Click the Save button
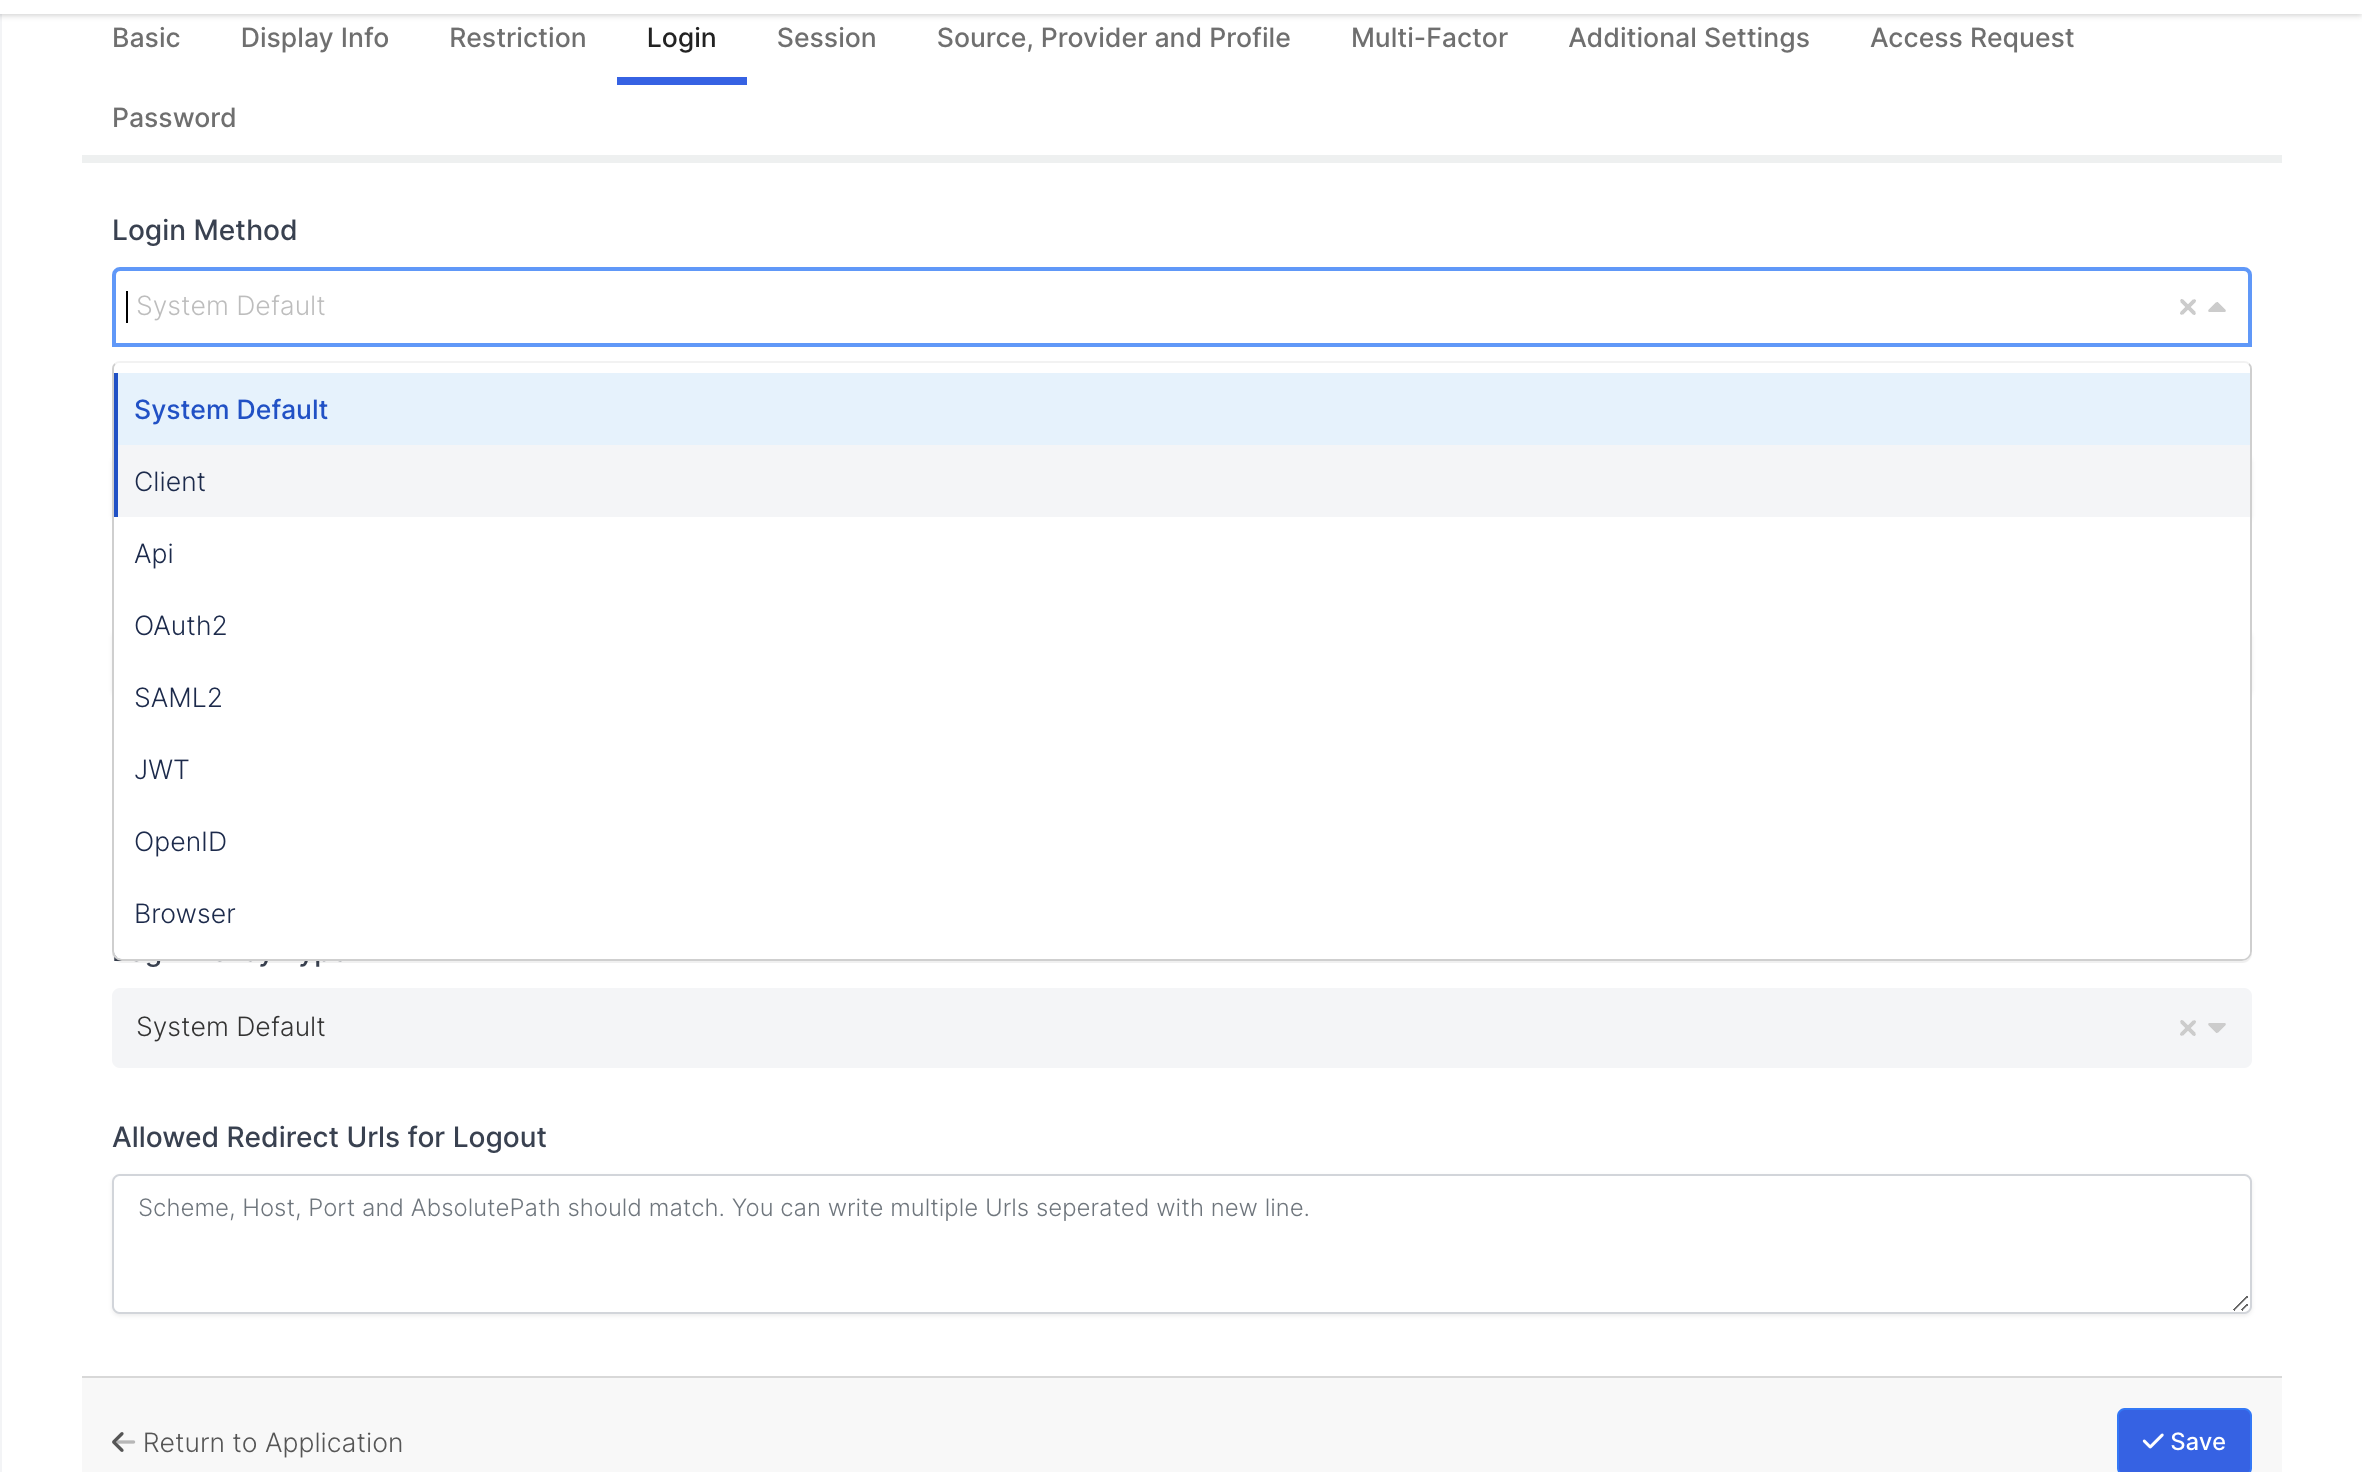This screenshot has width=2362, height=1472. click(2183, 1441)
